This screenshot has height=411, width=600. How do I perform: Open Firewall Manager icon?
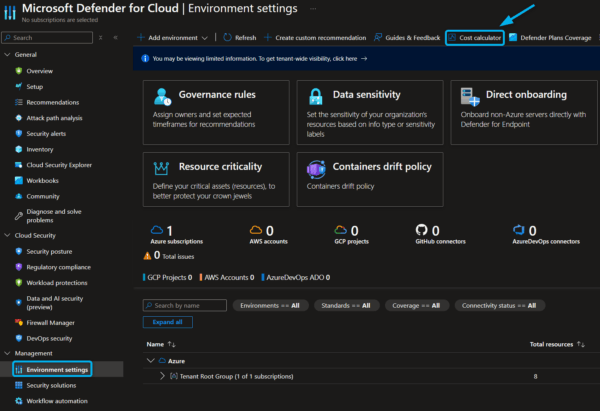[x=18, y=323]
